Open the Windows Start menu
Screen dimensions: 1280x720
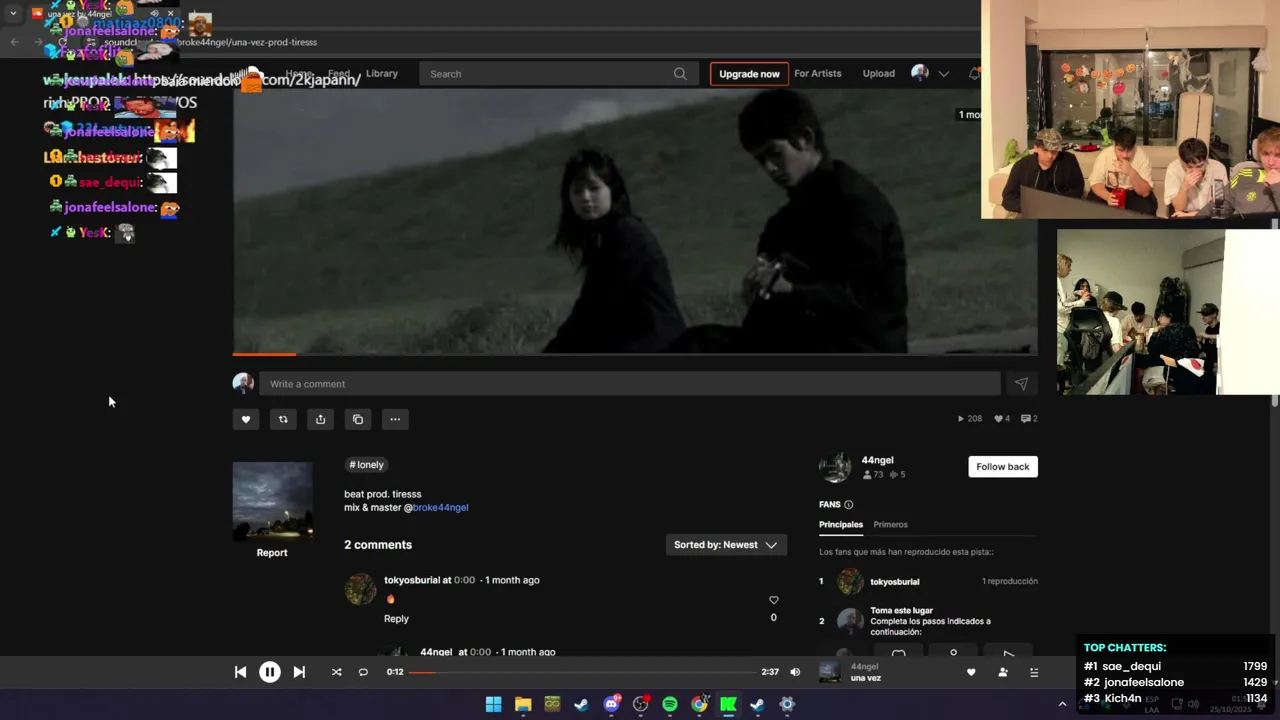(x=493, y=704)
